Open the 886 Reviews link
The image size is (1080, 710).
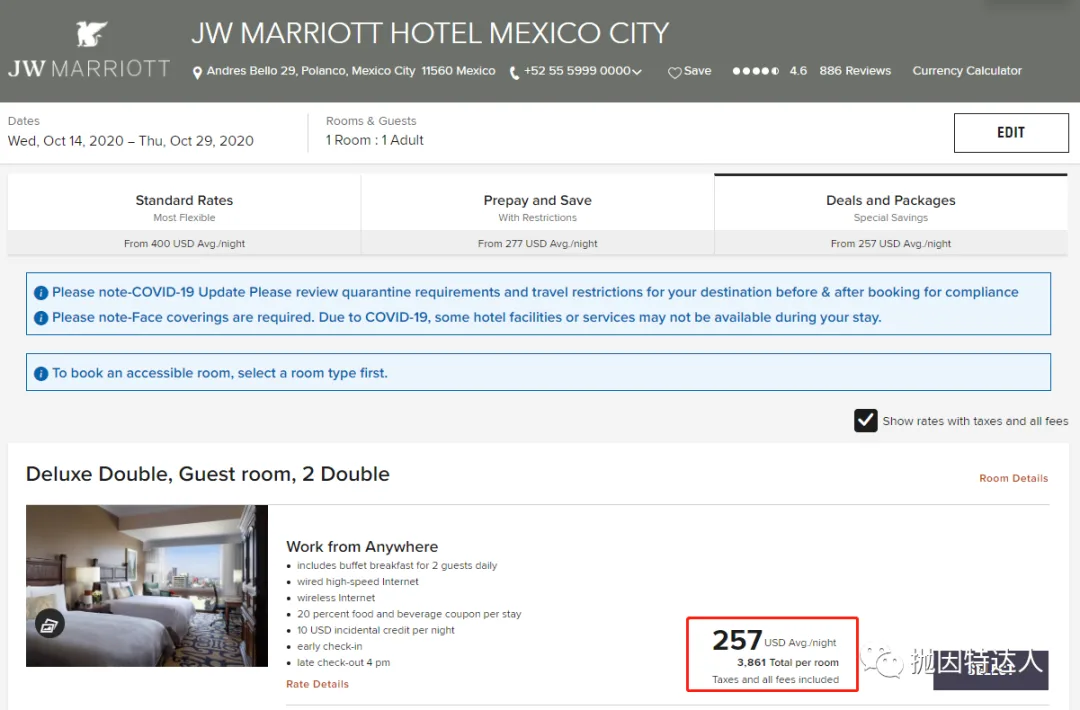tap(855, 71)
